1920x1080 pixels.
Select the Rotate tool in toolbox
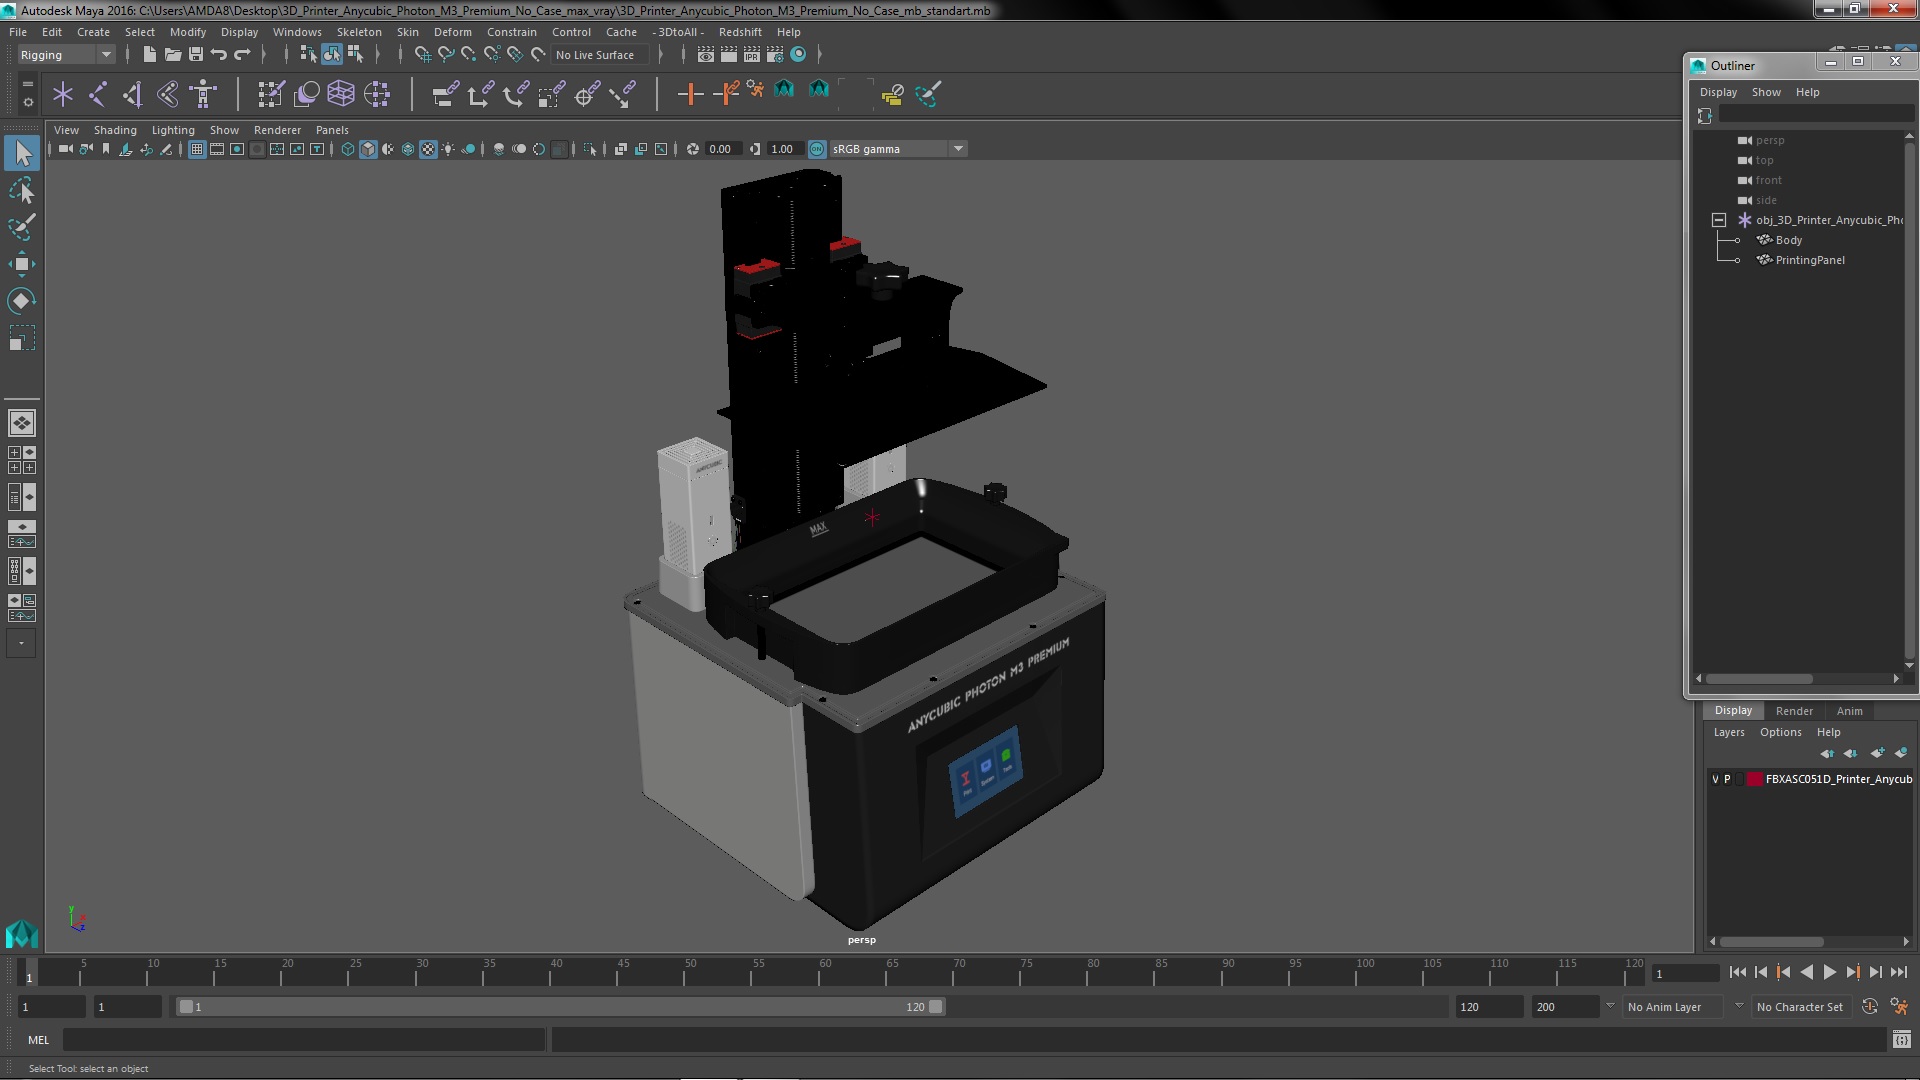22,301
